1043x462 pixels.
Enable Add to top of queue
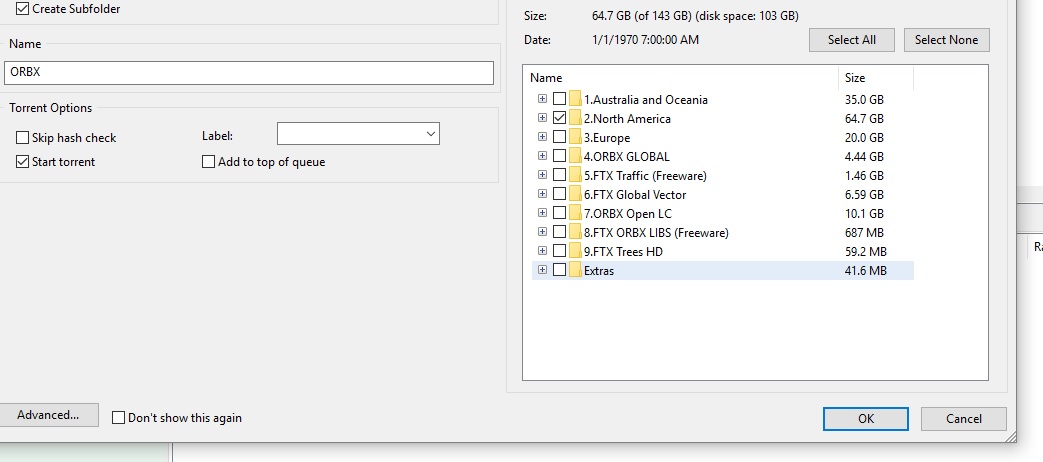[209, 162]
